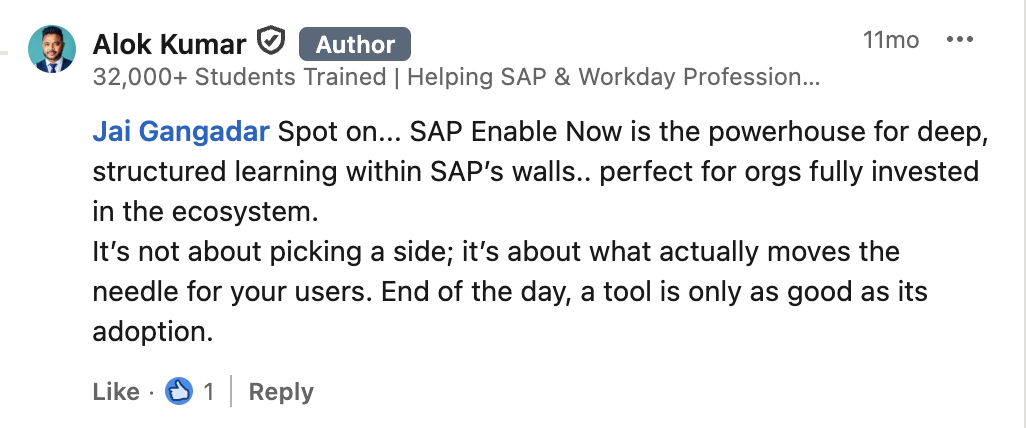Click the Alok Kumar author name
The width and height of the screenshot is (1026, 428).
(x=170, y=43)
